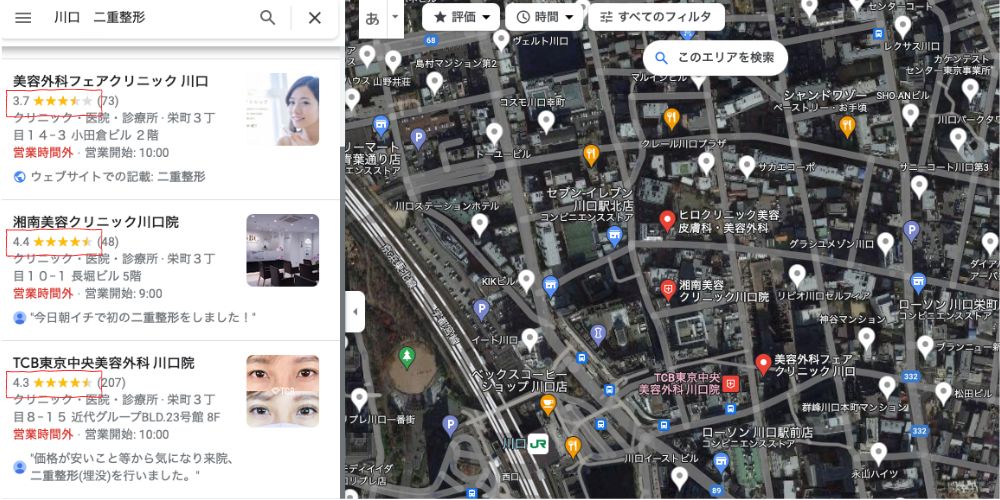Click the TCB eyes photo thumbnail
This screenshot has width=1000, height=500.
point(283,391)
